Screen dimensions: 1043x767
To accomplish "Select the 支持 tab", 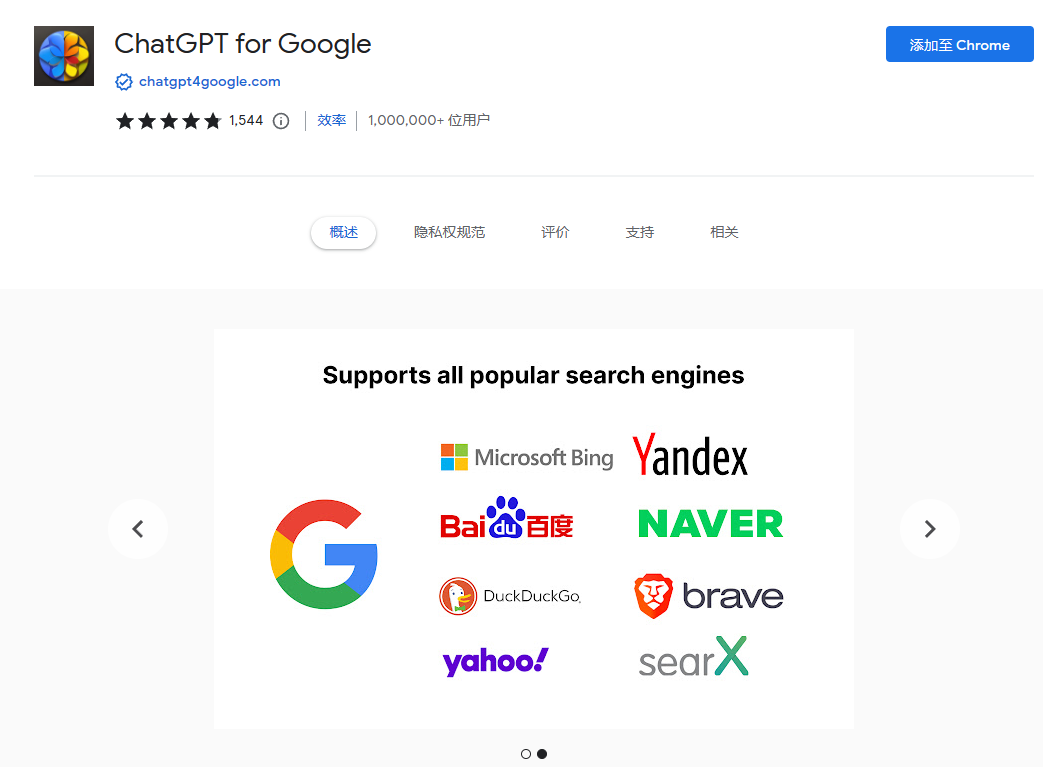I will click(x=639, y=231).
